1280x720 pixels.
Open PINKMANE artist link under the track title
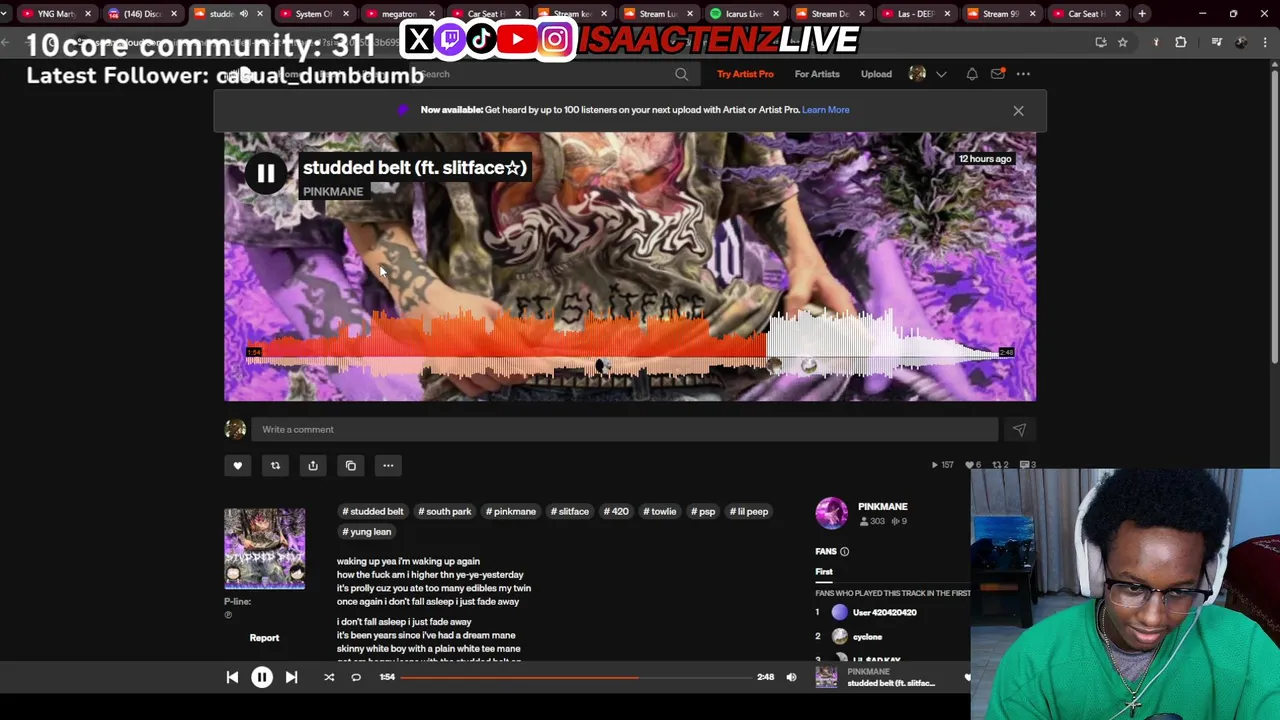coord(333,192)
